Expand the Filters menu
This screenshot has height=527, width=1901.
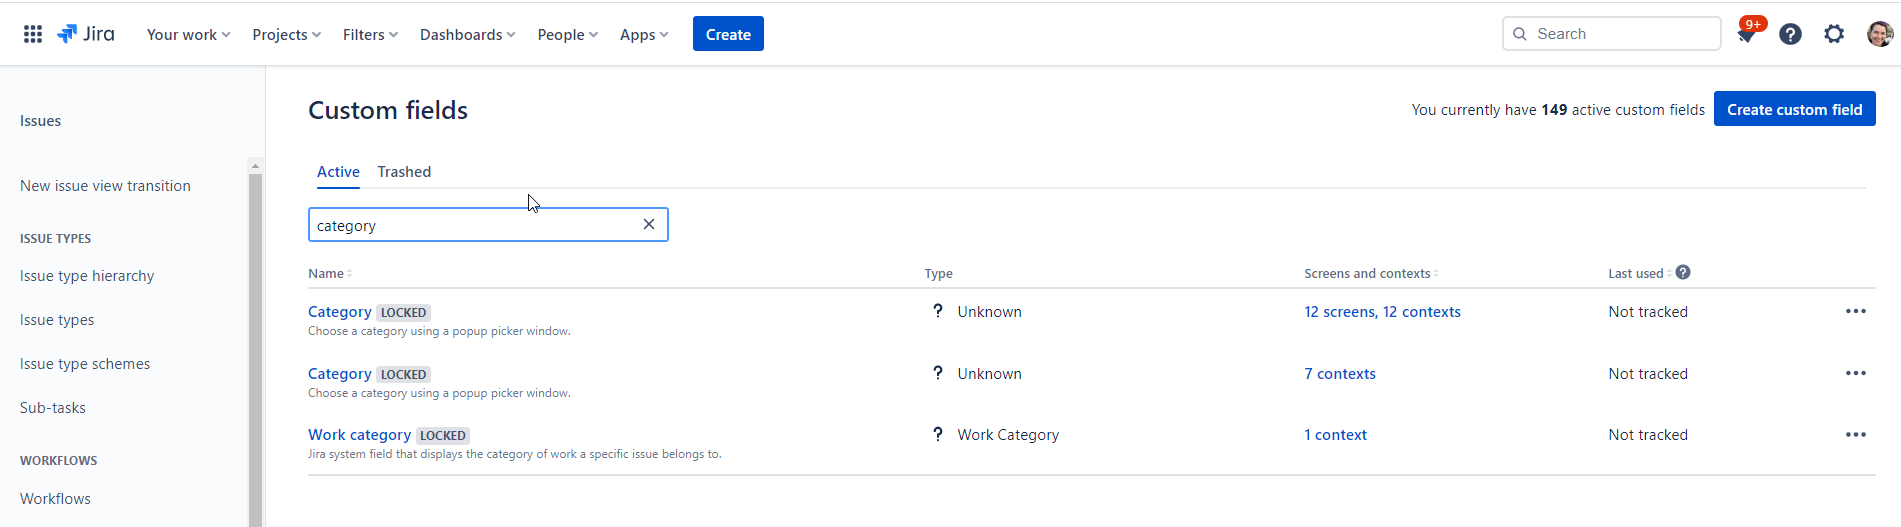(x=370, y=34)
